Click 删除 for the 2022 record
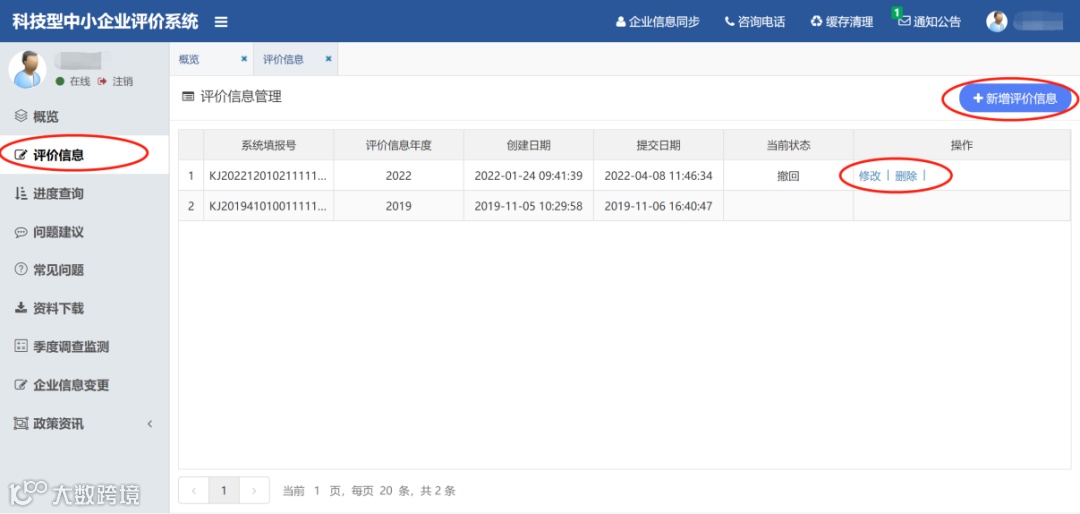1080x514 pixels. click(x=906, y=176)
